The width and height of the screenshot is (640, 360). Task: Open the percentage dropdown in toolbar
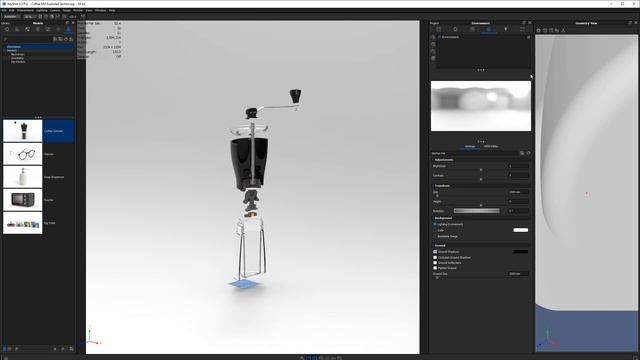(30, 16)
